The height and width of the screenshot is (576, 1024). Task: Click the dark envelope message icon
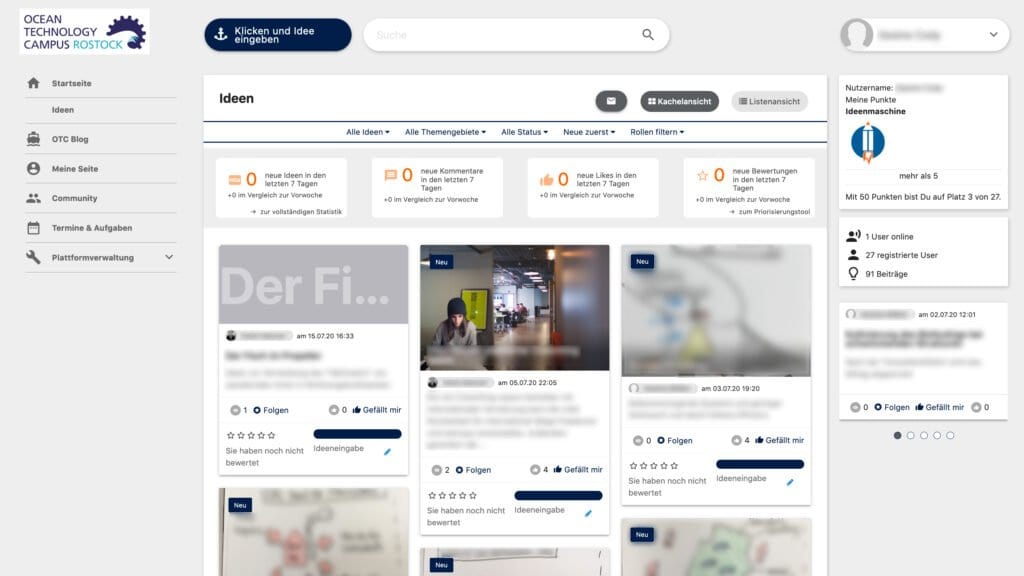click(x=611, y=101)
